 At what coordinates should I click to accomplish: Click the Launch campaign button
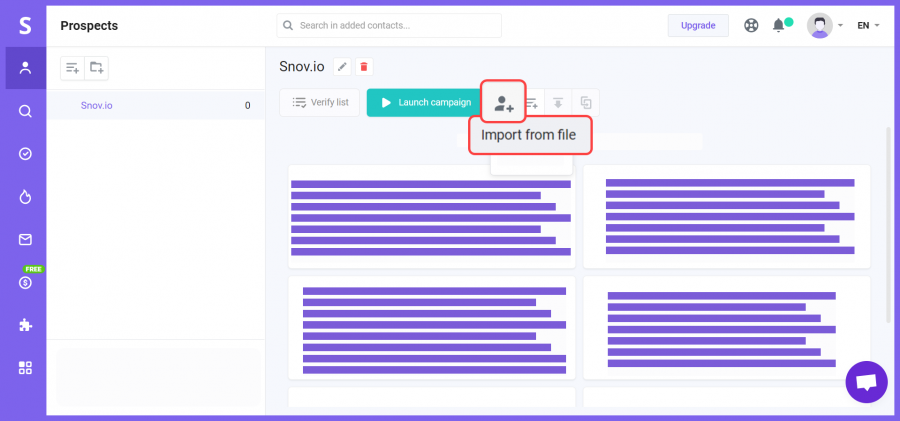423,103
